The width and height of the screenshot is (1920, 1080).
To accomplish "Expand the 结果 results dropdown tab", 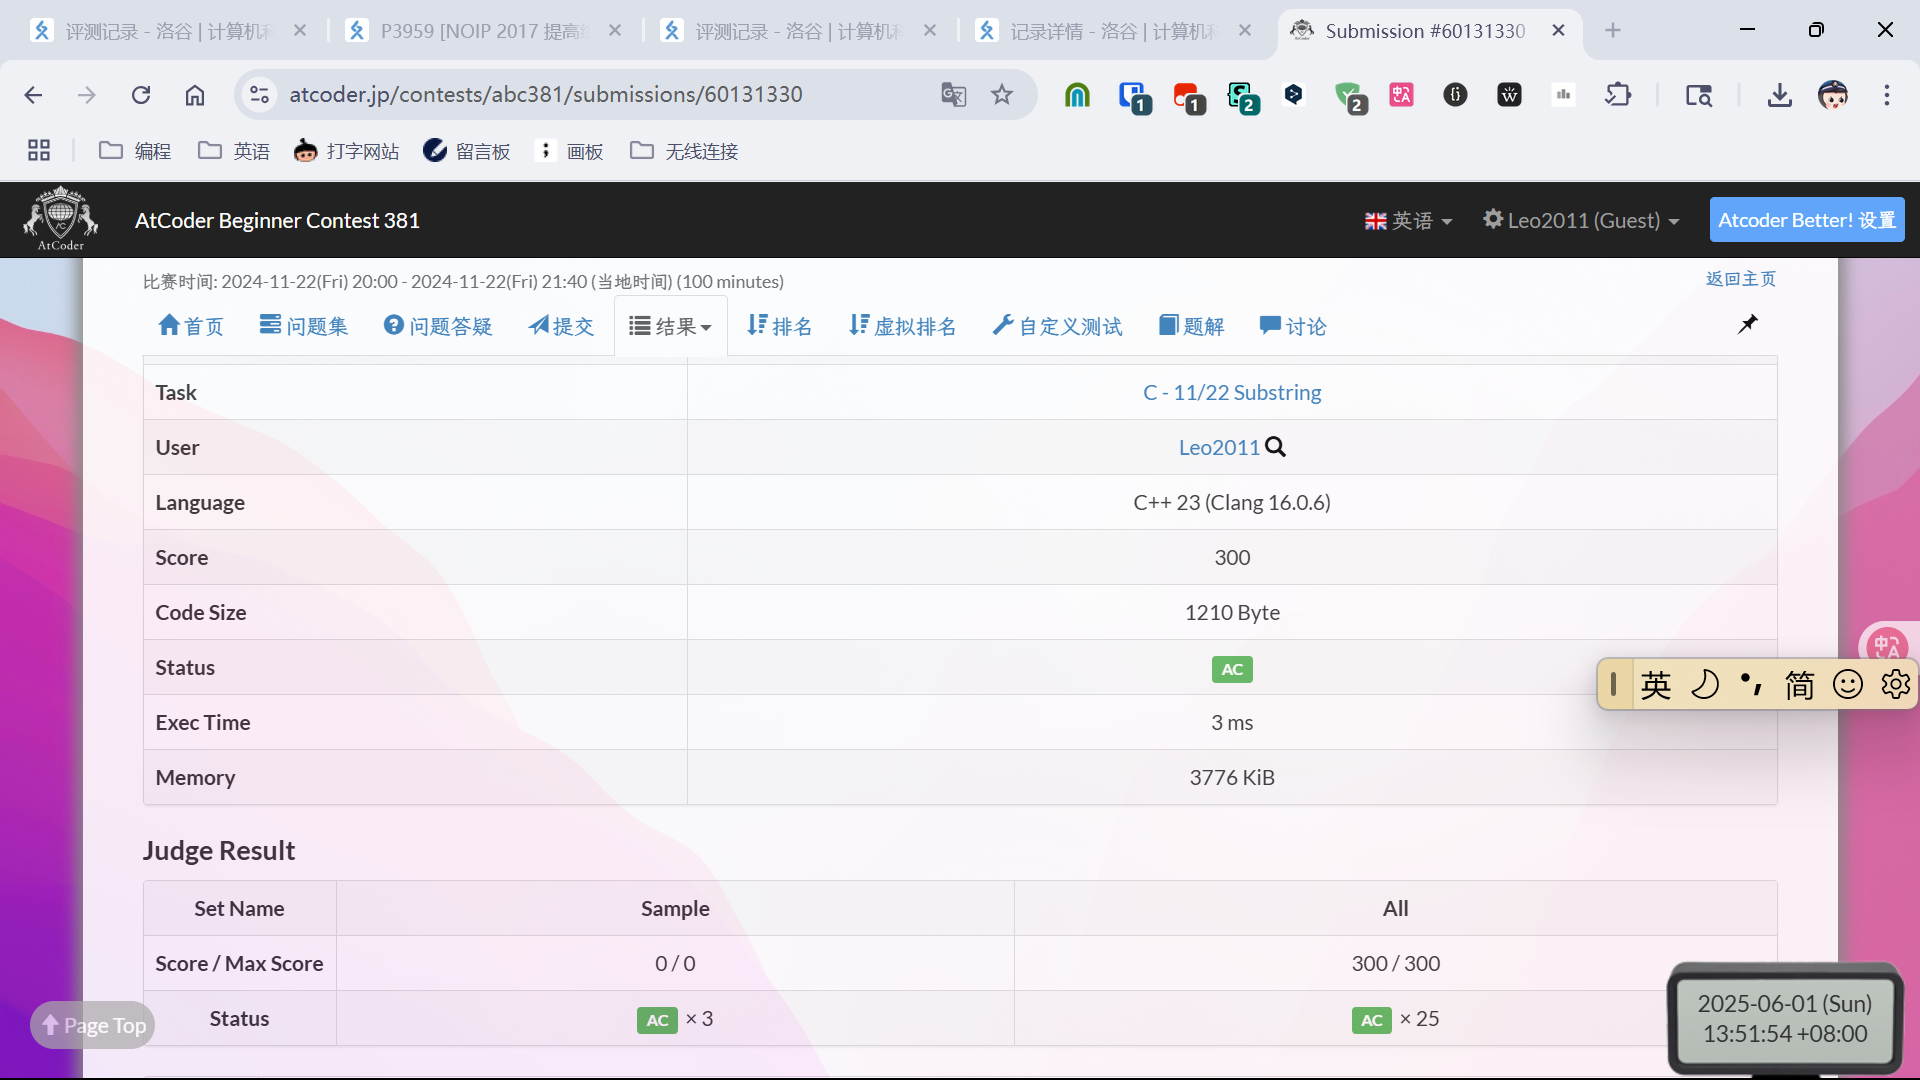I will click(670, 326).
